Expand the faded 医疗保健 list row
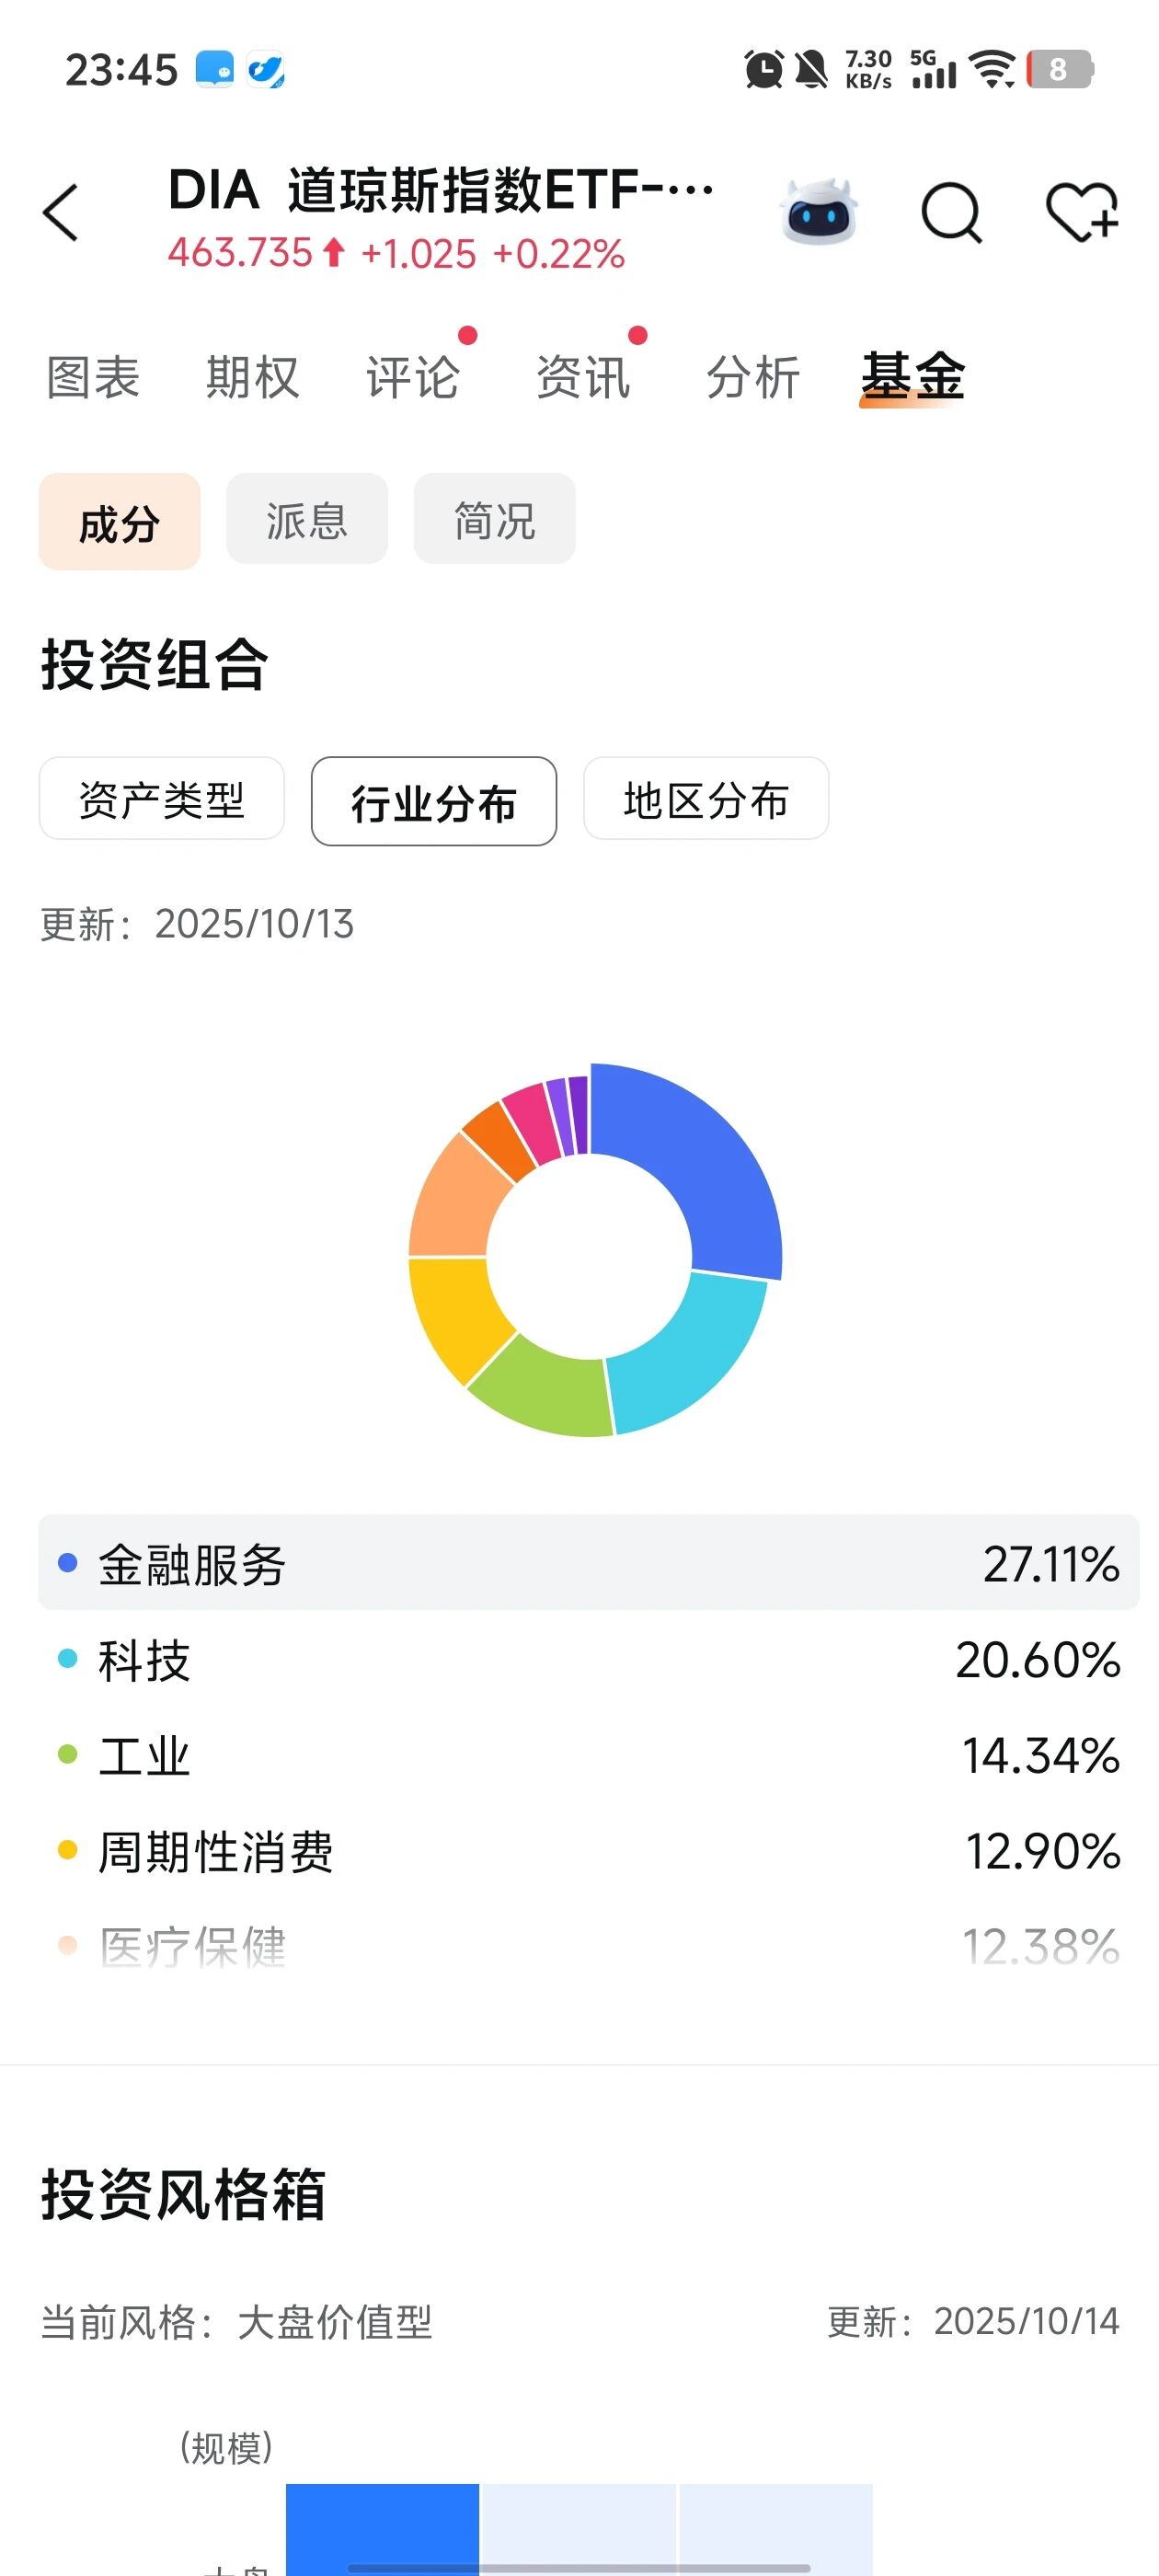Screen dimensions: 1159x2576 click(x=588, y=1946)
